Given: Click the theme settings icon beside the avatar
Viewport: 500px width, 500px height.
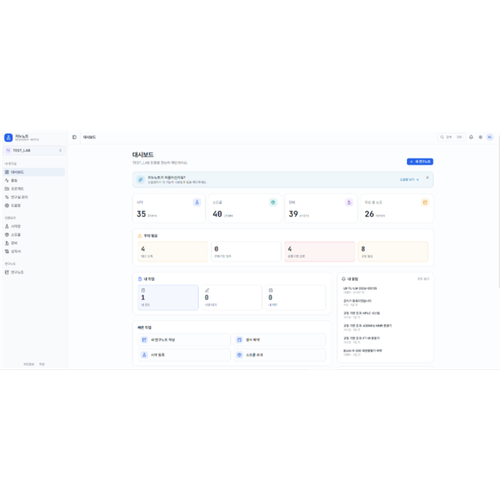Looking at the screenshot, I should tap(480, 137).
